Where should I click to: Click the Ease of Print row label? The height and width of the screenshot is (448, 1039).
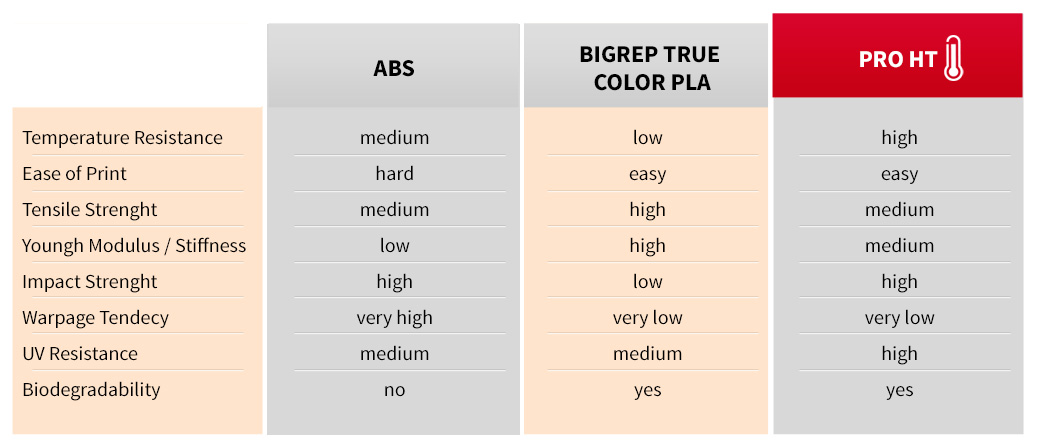coord(75,174)
